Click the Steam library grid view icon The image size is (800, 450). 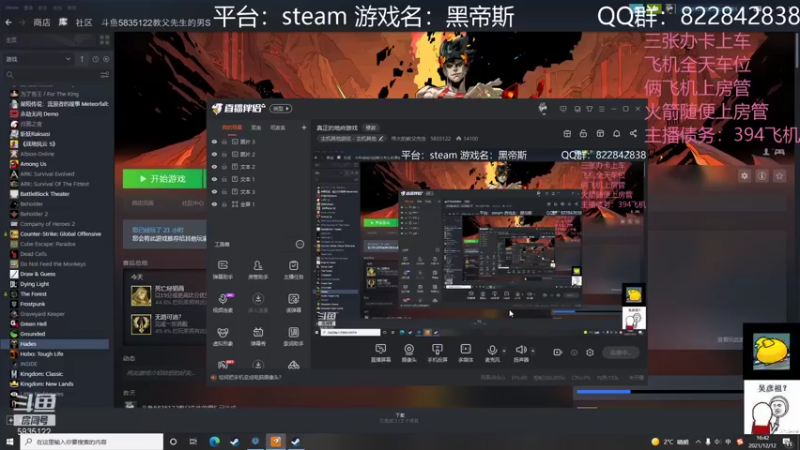point(105,40)
